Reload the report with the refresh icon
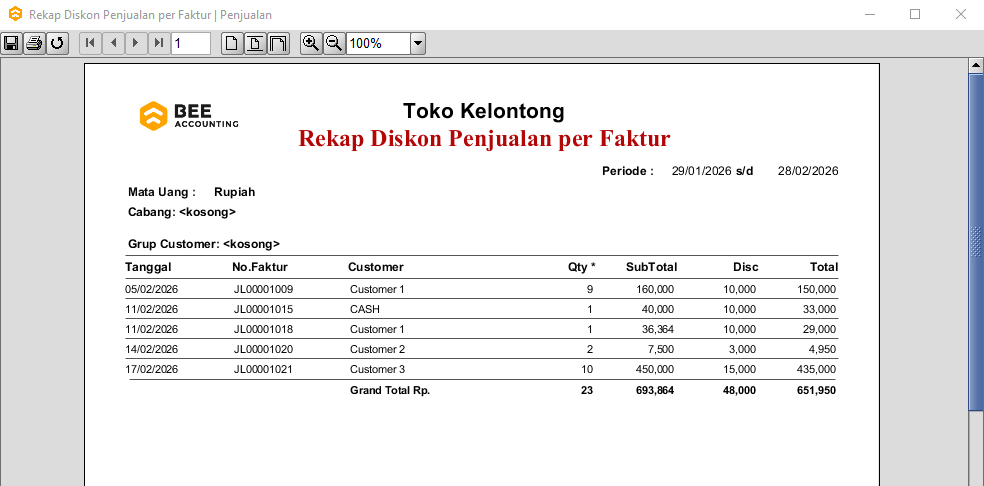This screenshot has height=486, width=984. click(57, 43)
